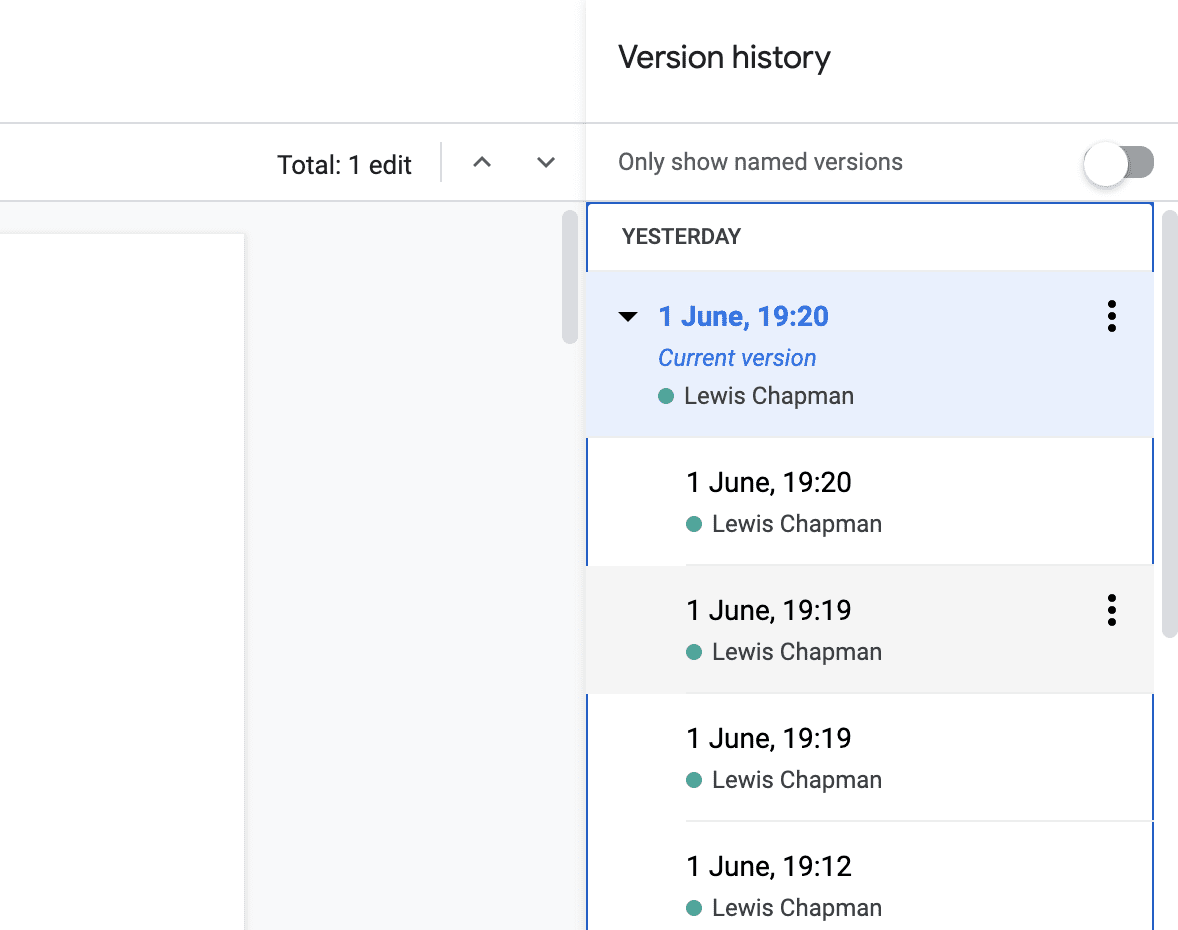The width and height of the screenshot is (1178, 930).
Task: Open three-dot menu on highlighted 19:19 version
Action: click(1111, 610)
